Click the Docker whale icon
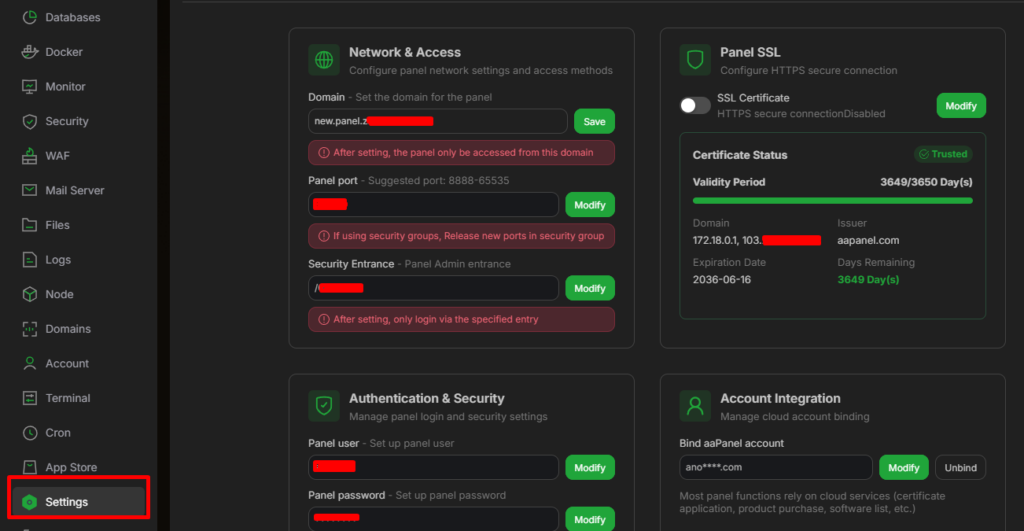Screen dimensions: 1024x531 29,52
